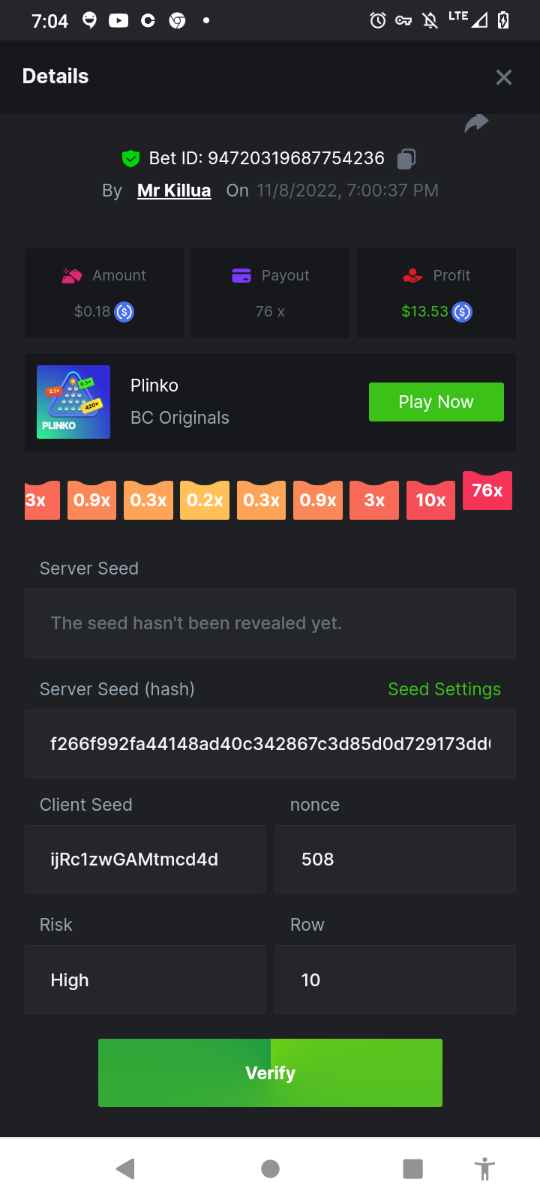
Task: Tap the currency coin icon under Profit
Action: coord(462,312)
